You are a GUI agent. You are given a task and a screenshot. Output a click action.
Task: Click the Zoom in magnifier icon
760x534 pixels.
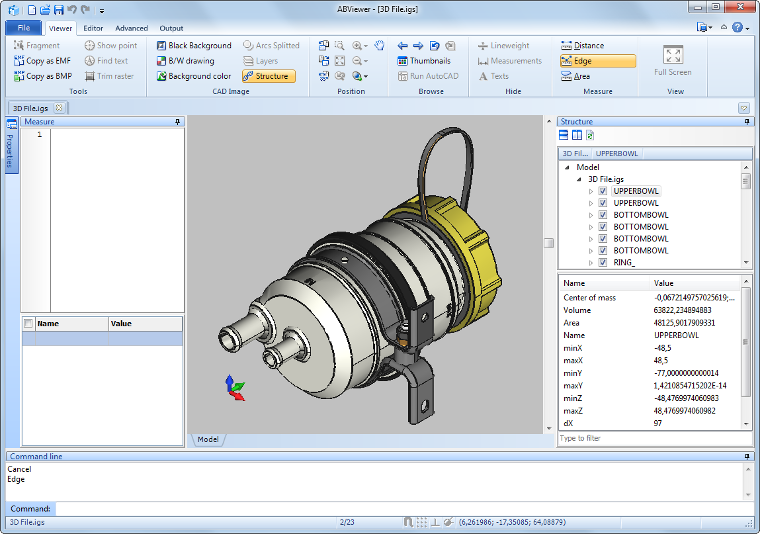pos(357,46)
